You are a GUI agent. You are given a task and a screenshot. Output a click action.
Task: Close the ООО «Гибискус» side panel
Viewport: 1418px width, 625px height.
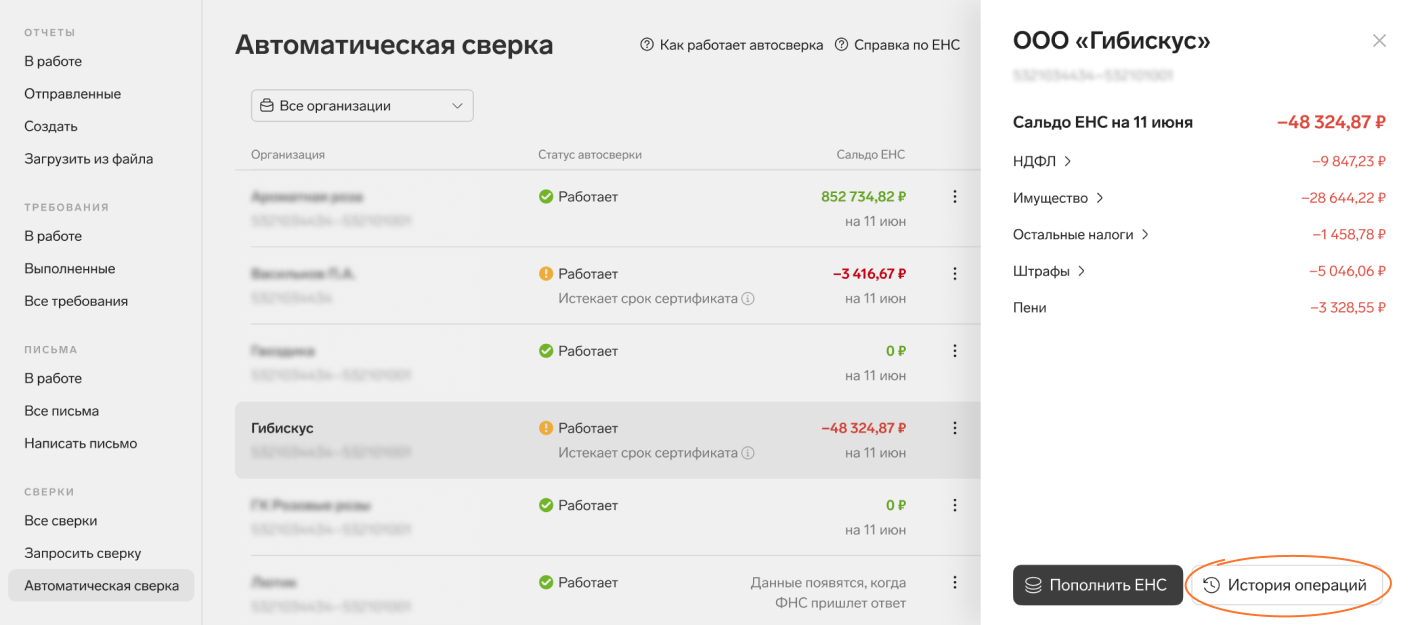coord(1379,41)
